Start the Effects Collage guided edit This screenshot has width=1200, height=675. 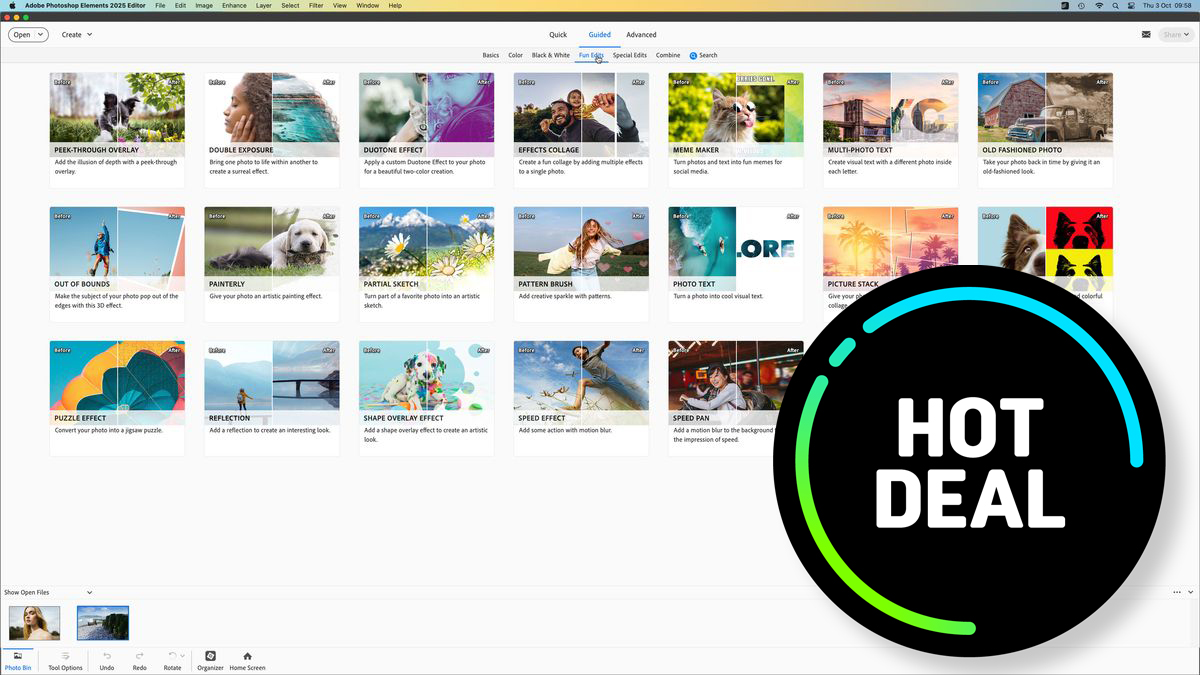click(581, 130)
